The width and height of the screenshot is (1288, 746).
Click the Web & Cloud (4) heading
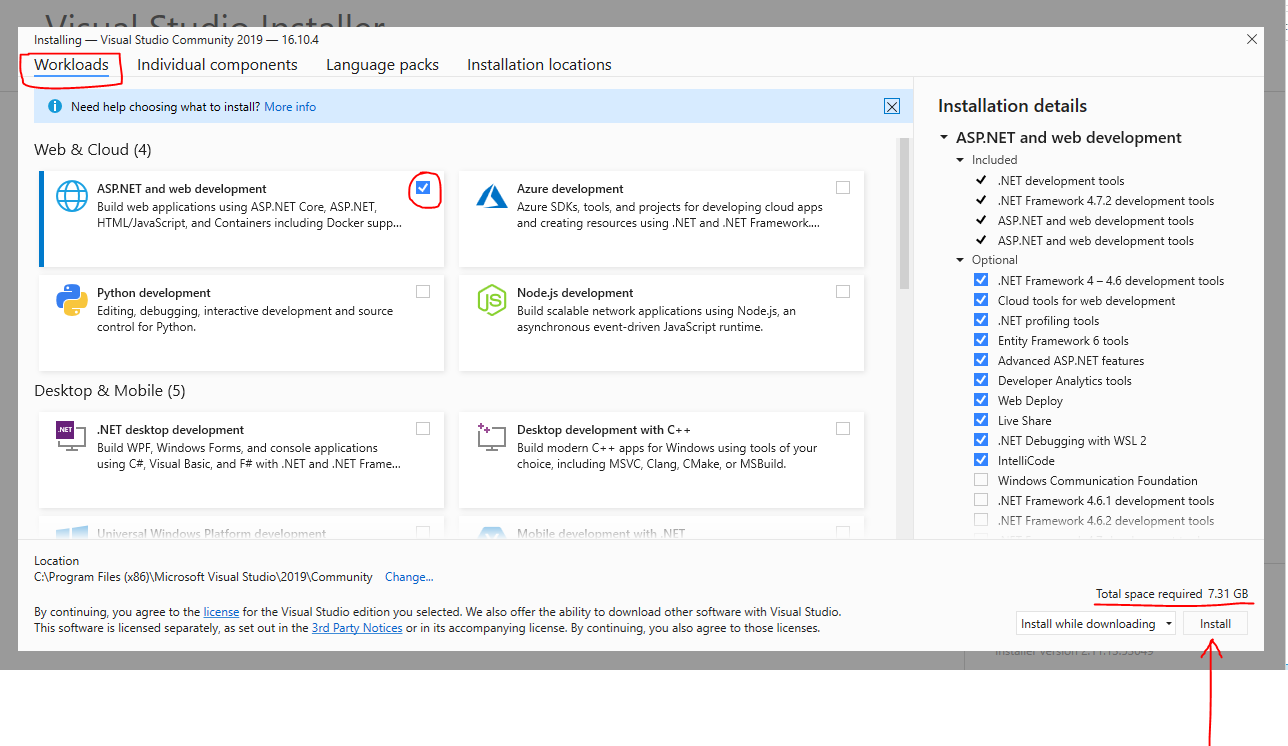93,150
